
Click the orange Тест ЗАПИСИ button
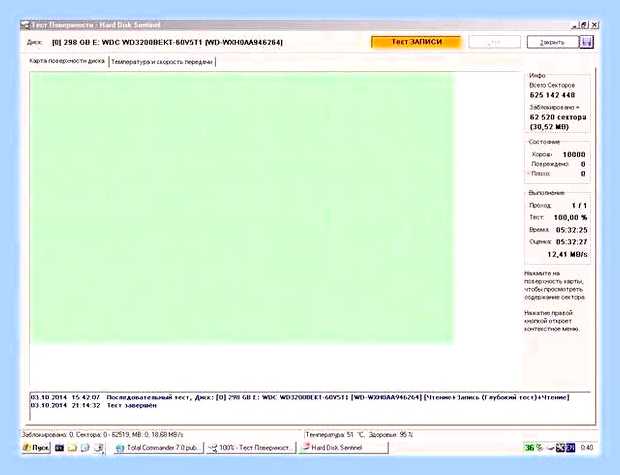click(x=416, y=42)
